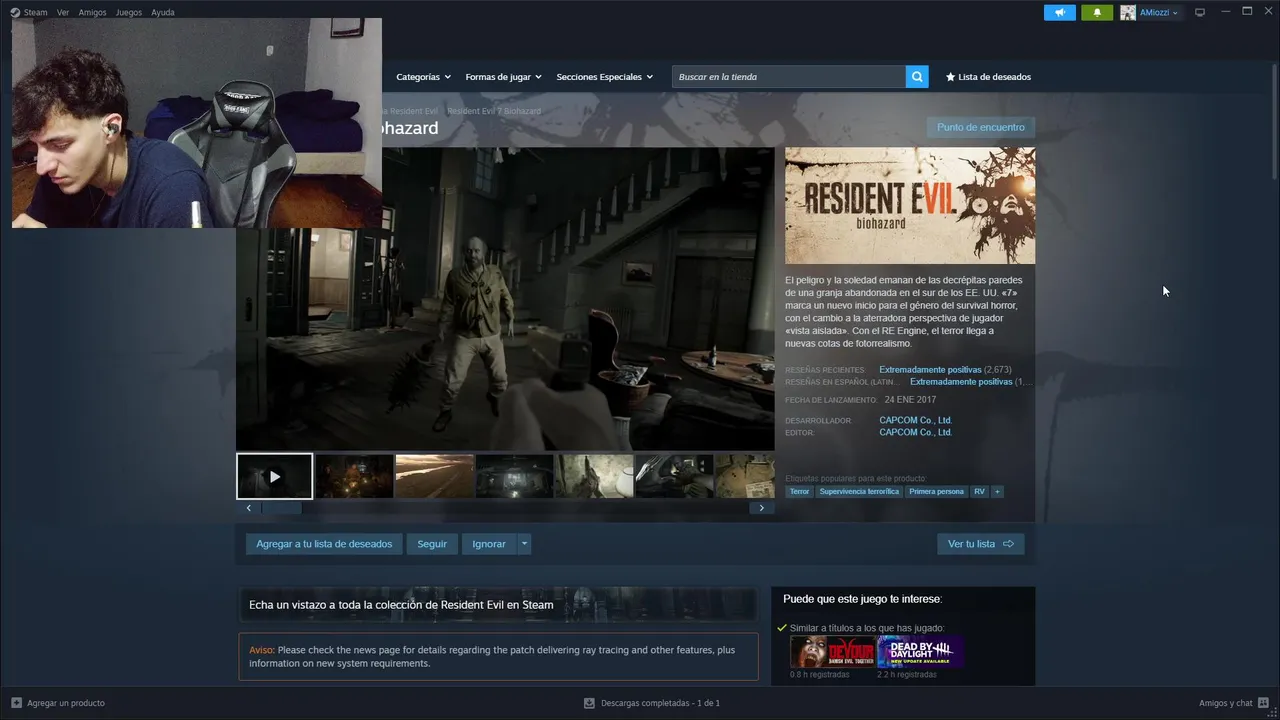Viewport: 1280px width, 720px height.
Task: Click the thumbnail strip left arrow
Action: click(249, 508)
